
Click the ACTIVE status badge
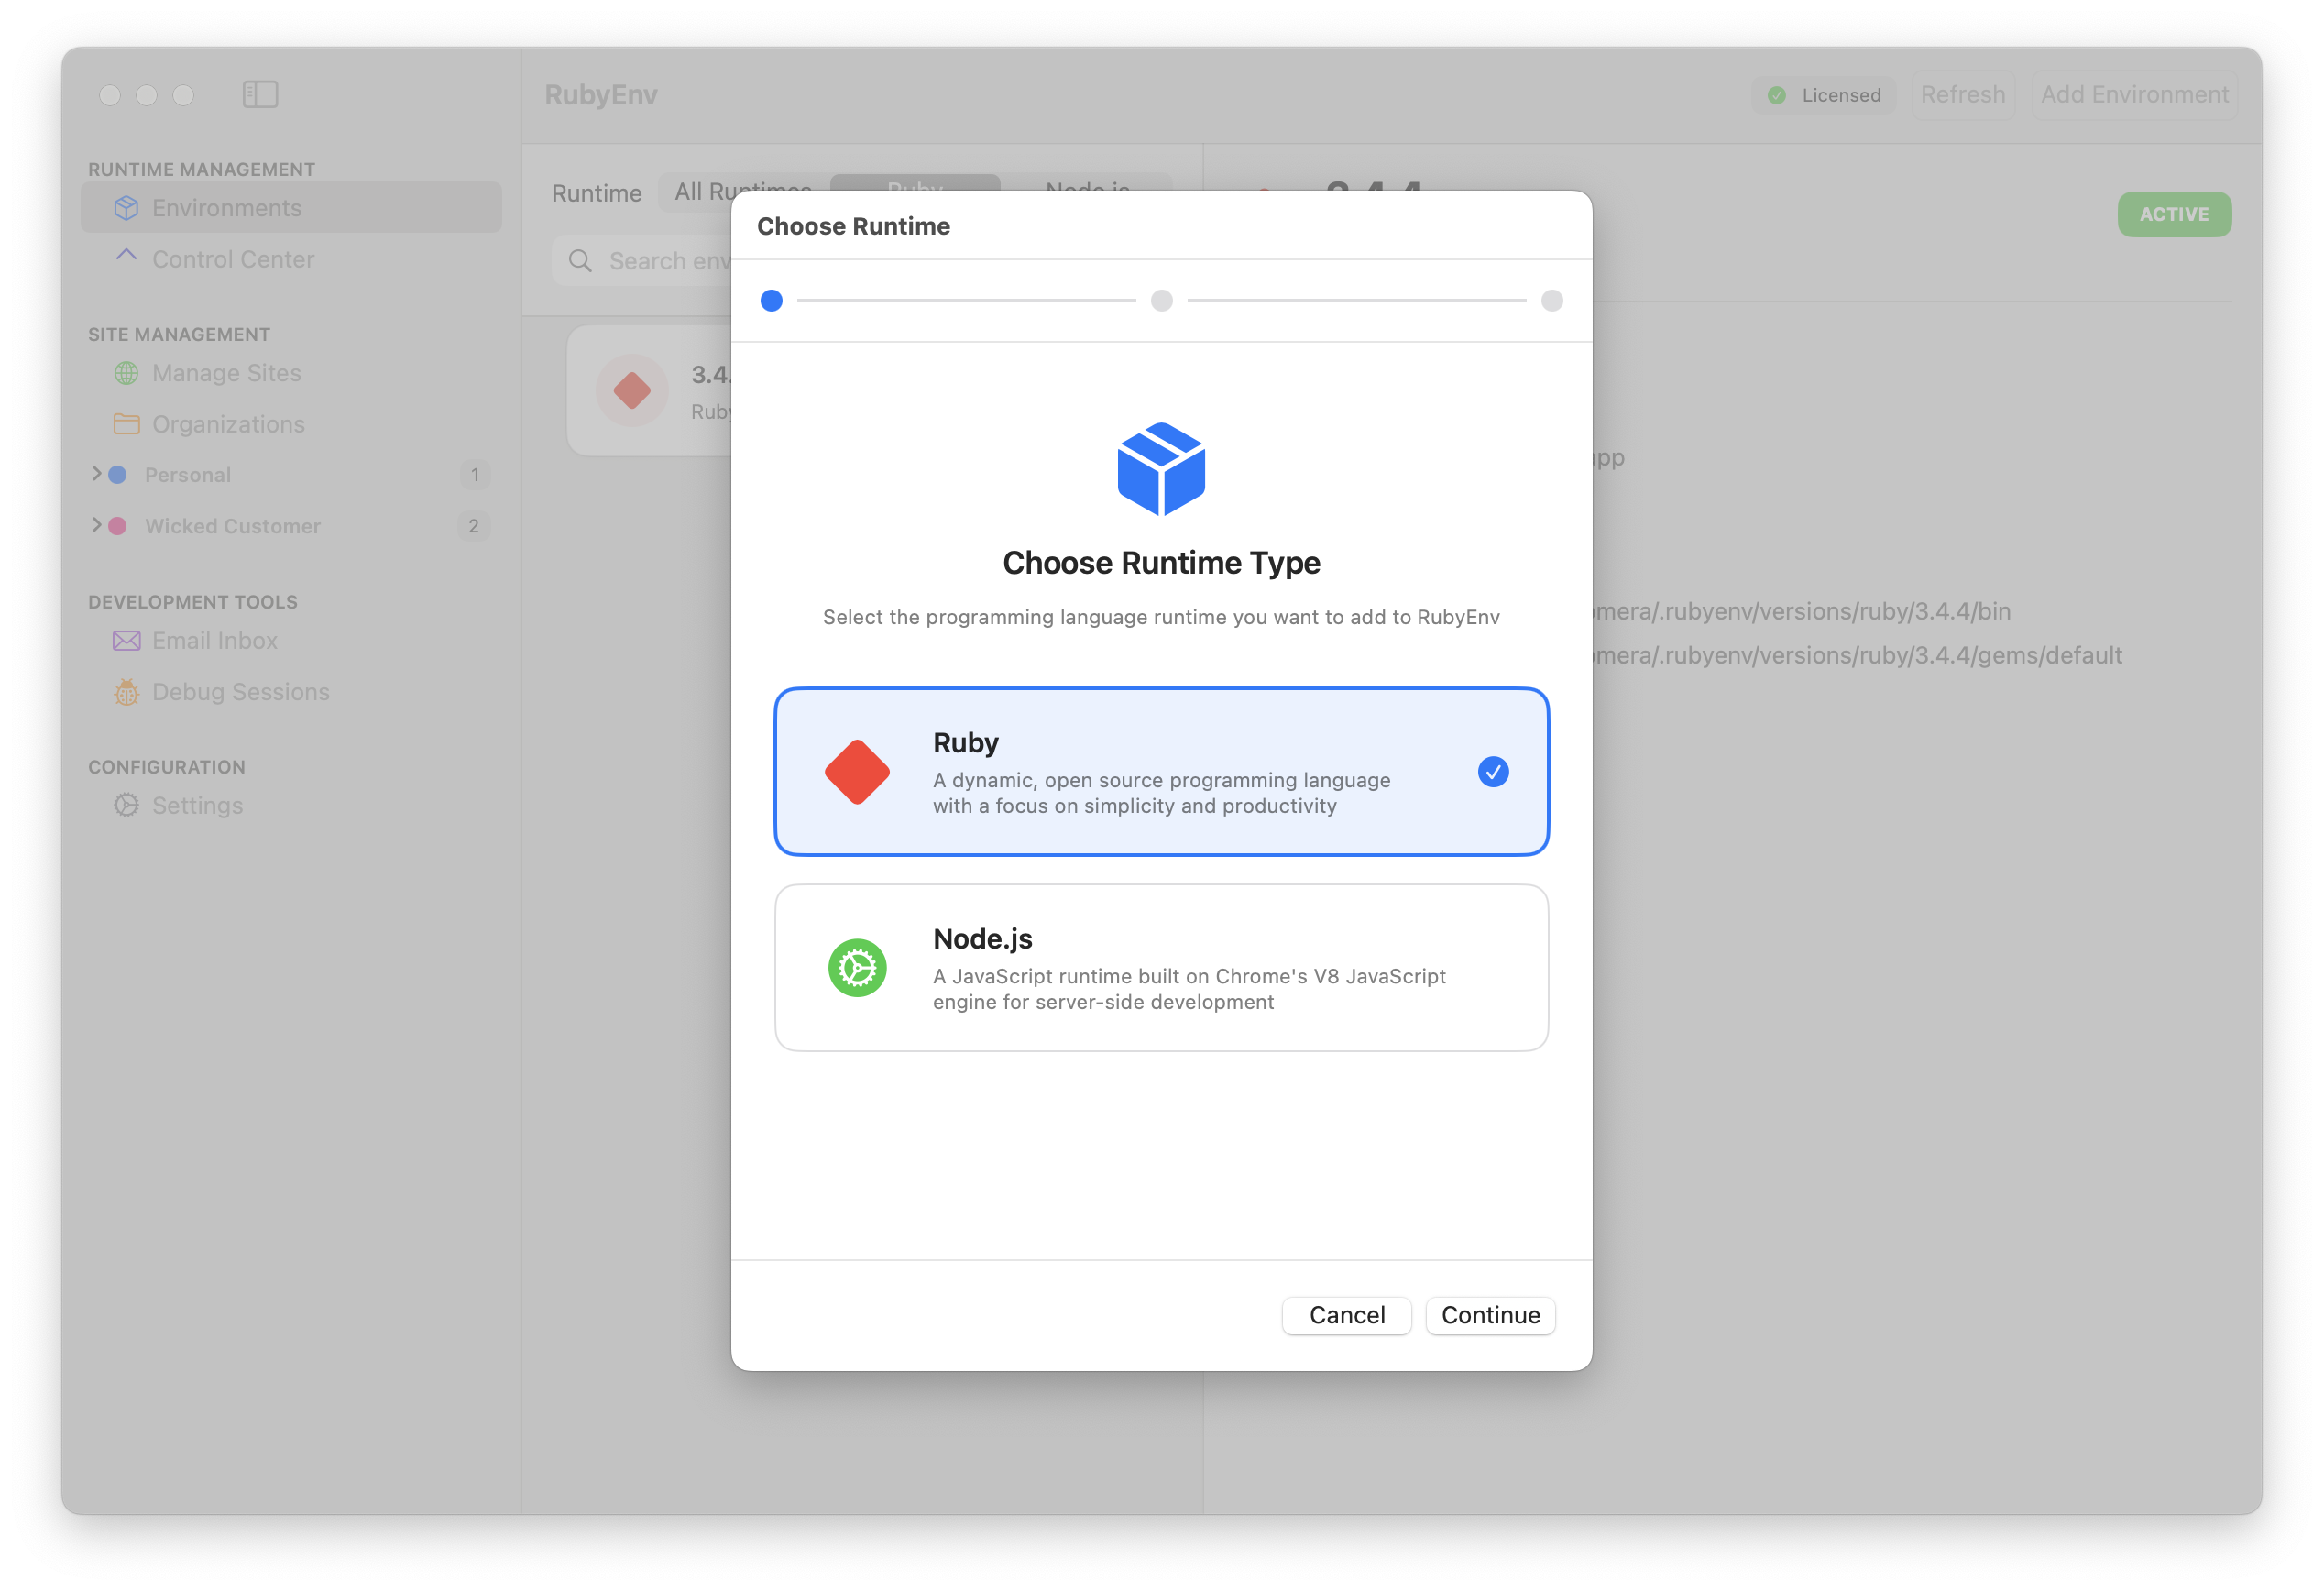click(2174, 214)
